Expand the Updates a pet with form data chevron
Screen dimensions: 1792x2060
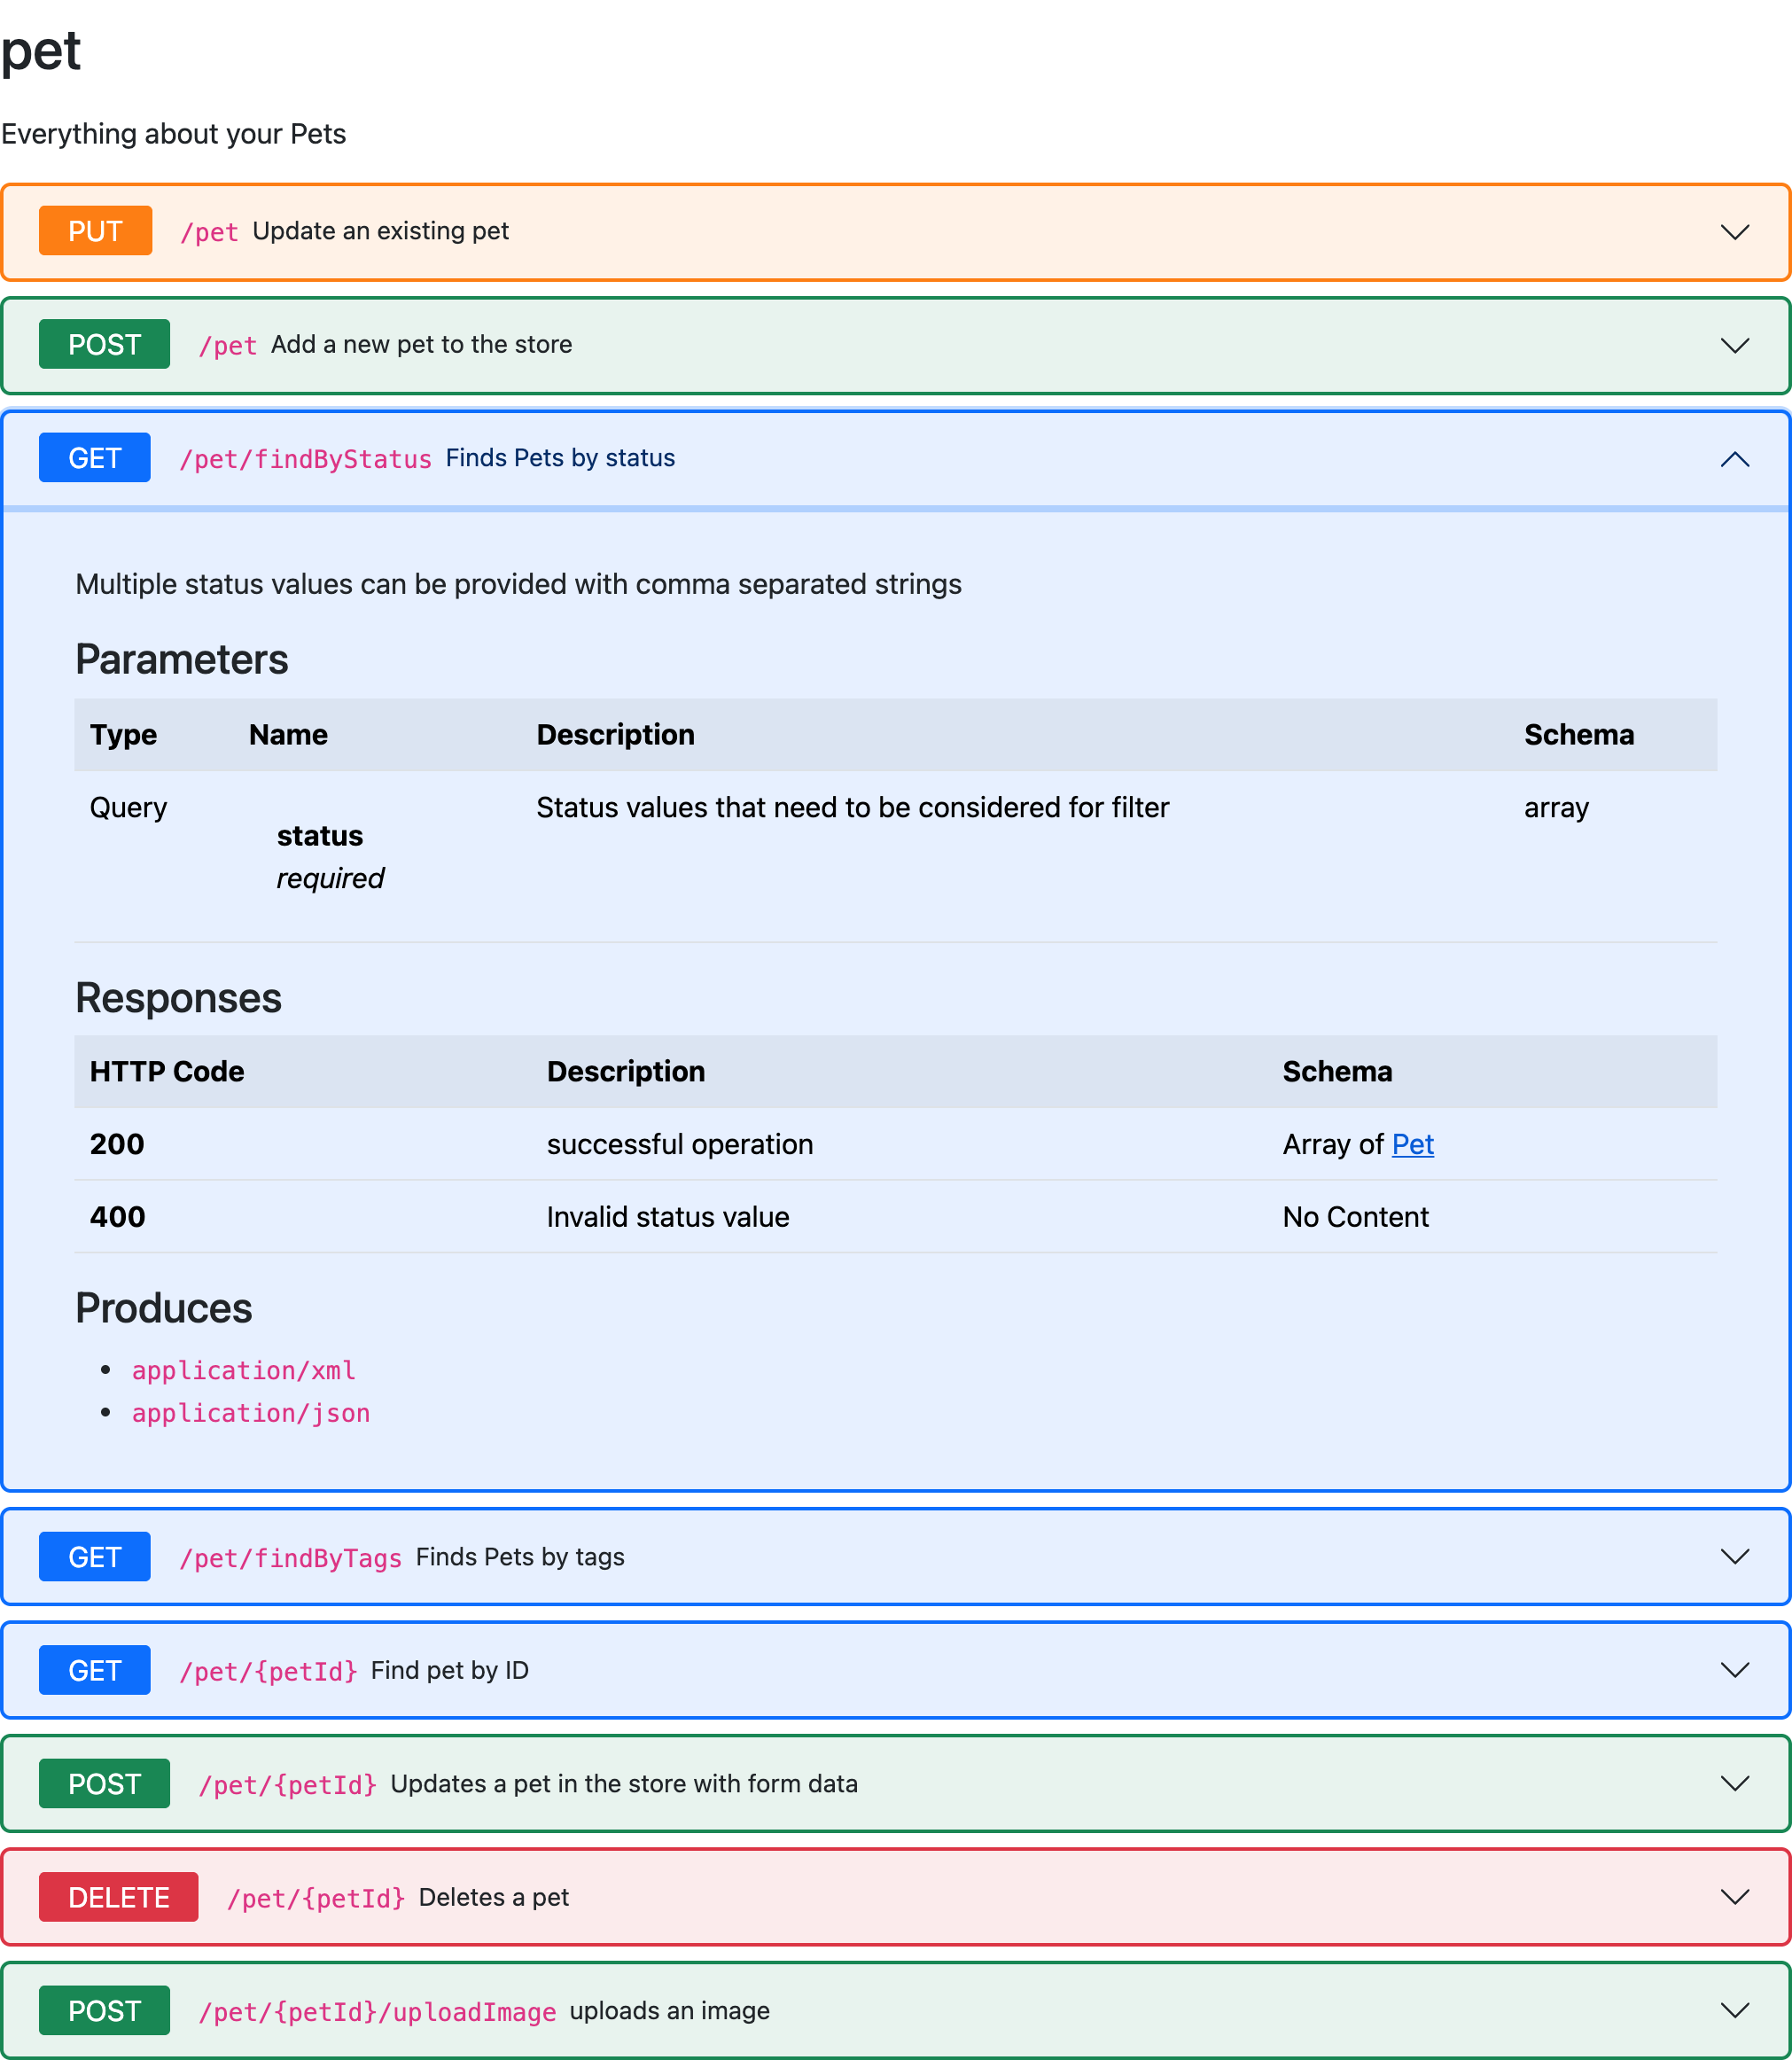pos(1734,1783)
